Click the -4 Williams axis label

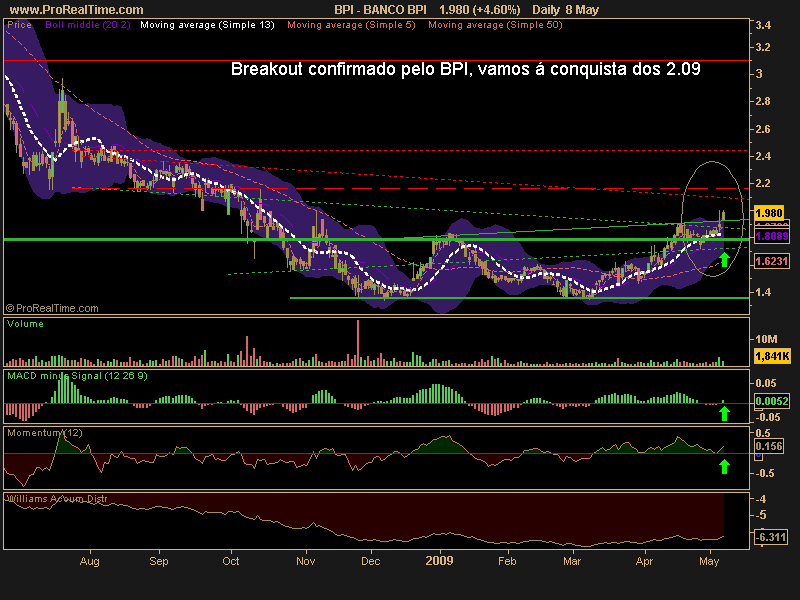(x=761, y=498)
